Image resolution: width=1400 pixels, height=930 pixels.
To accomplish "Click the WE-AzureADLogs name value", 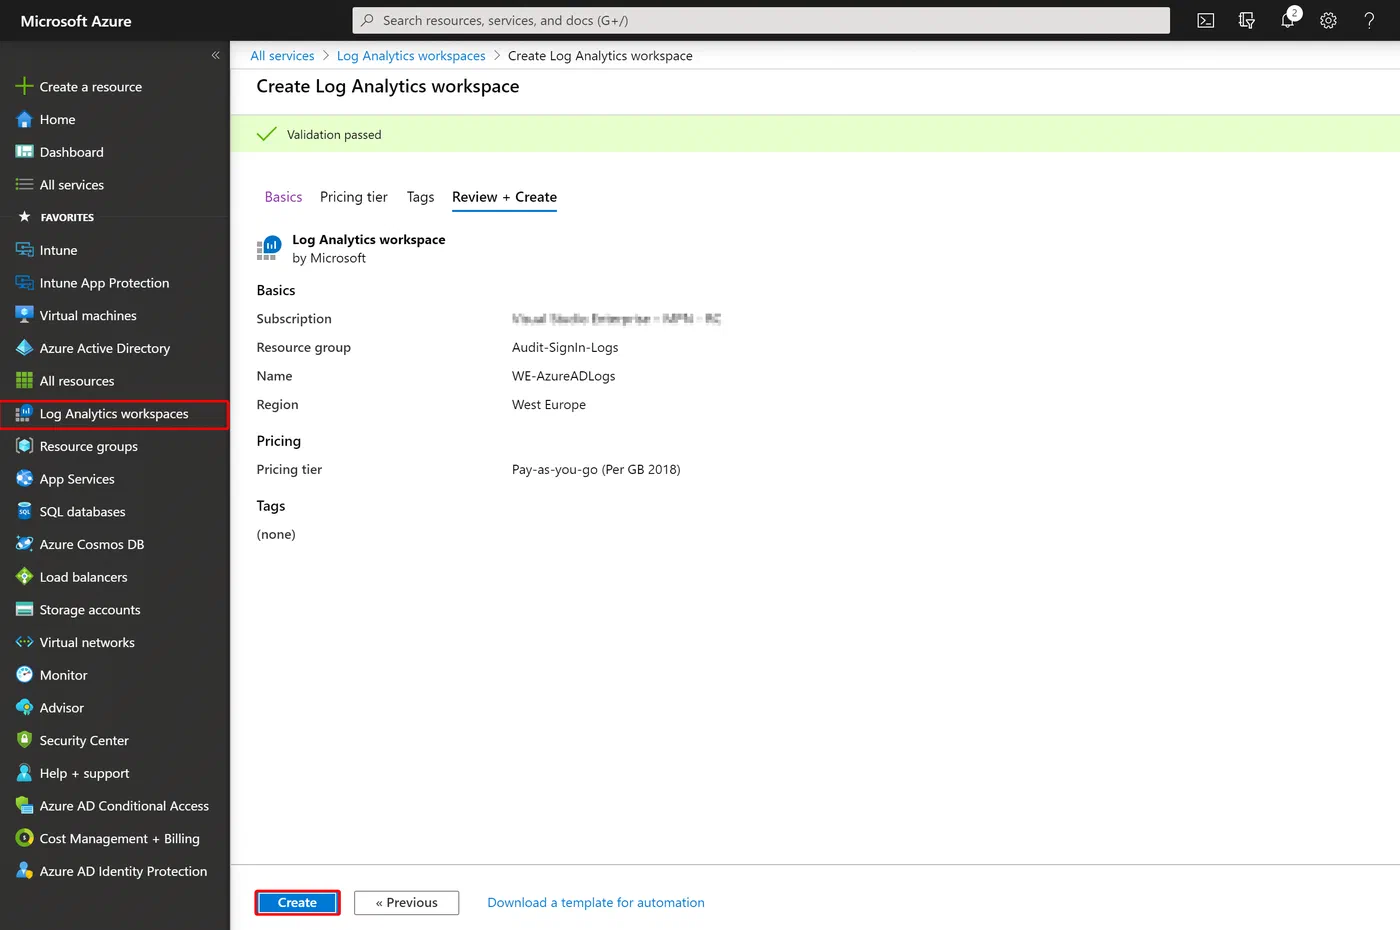I will (x=563, y=376).
